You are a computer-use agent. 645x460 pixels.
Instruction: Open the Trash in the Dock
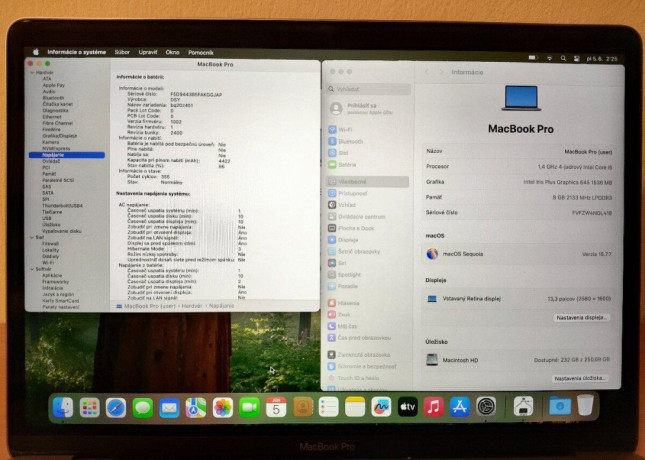pyautogui.click(x=585, y=405)
